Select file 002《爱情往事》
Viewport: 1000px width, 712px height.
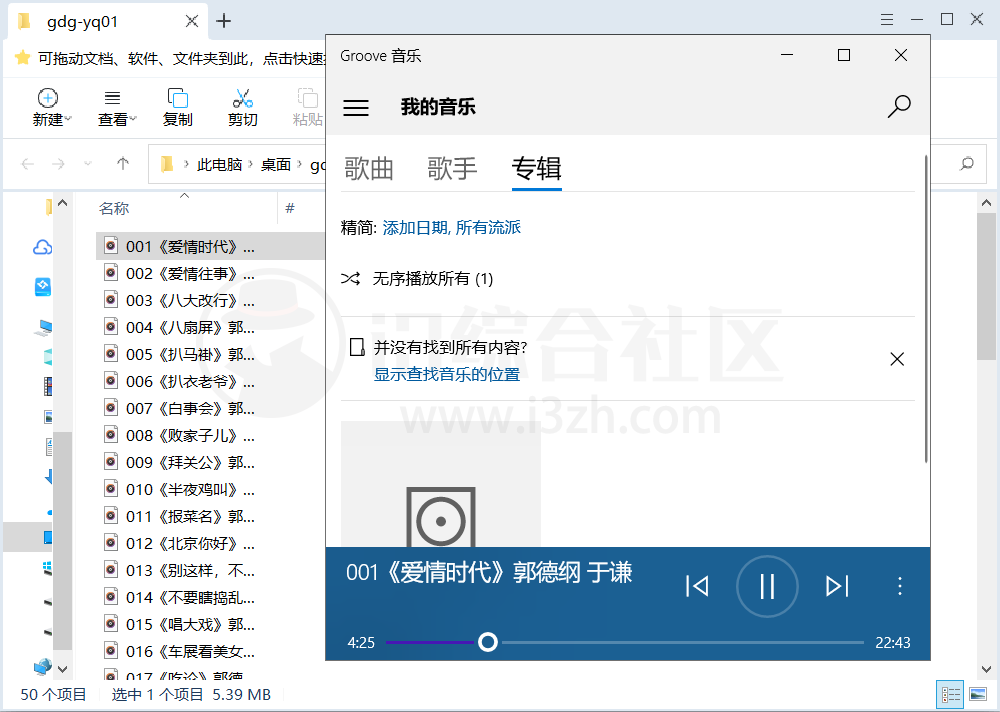click(190, 274)
